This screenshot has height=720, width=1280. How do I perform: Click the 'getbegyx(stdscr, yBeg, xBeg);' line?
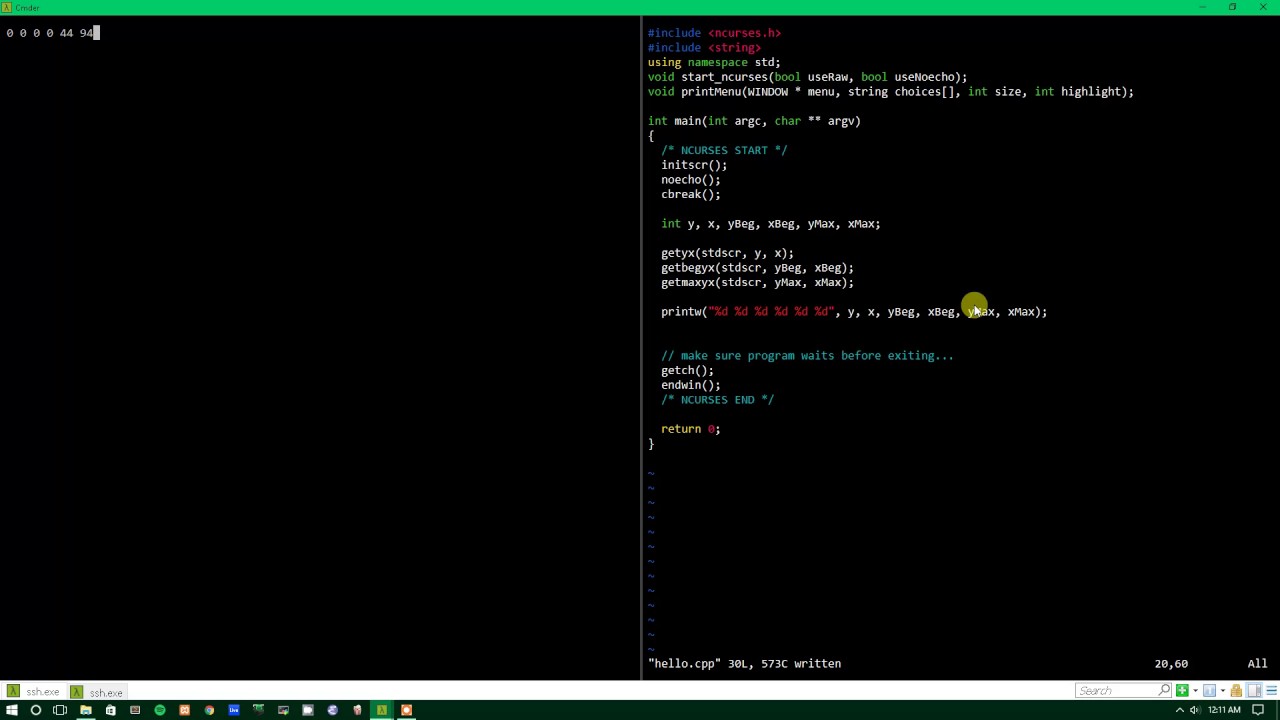pyautogui.click(x=757, y=268)
